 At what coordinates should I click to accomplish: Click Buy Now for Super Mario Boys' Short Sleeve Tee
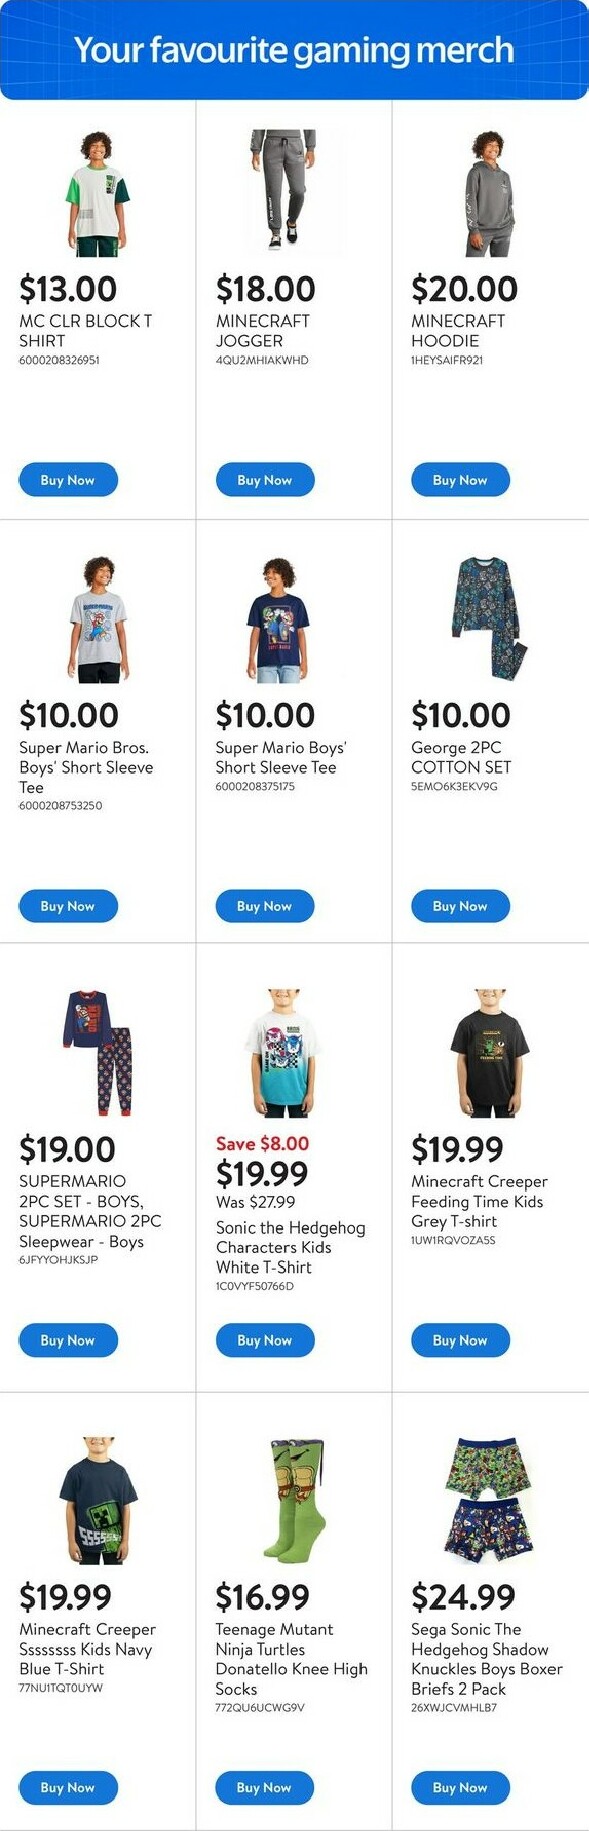click(x=265, y=906)
